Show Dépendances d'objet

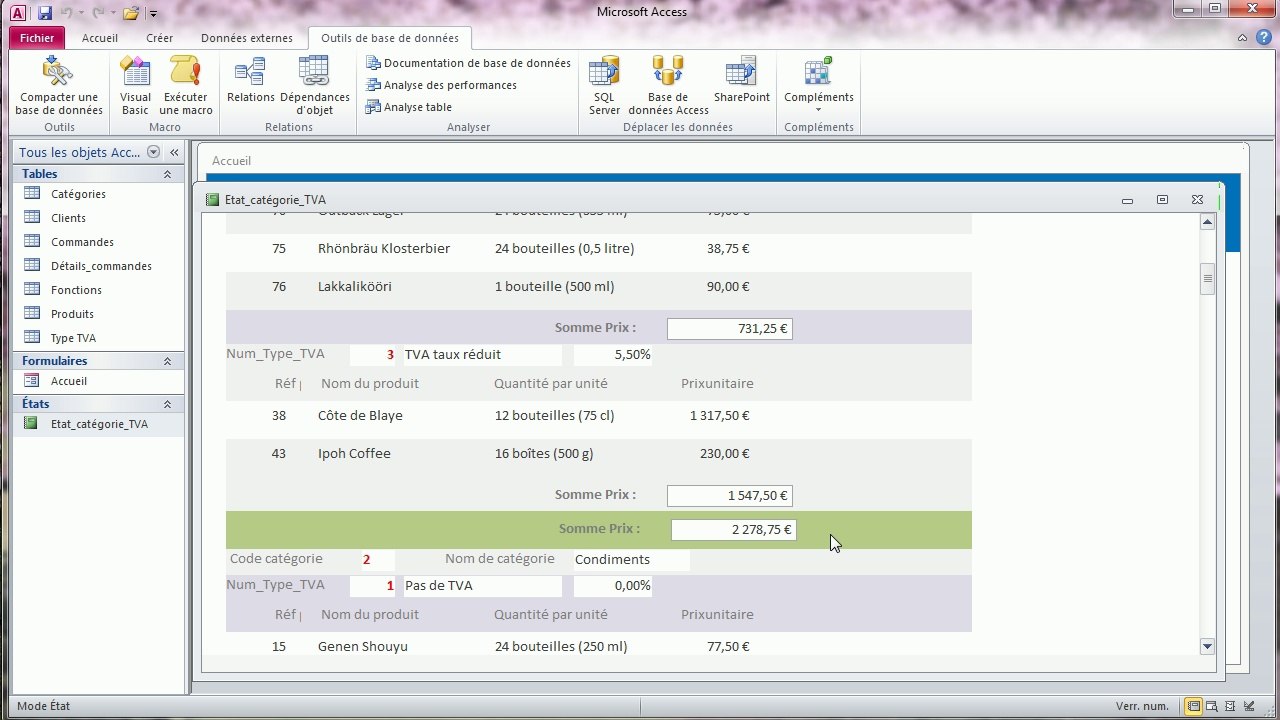pyautogui.click(x=314, y=86)
